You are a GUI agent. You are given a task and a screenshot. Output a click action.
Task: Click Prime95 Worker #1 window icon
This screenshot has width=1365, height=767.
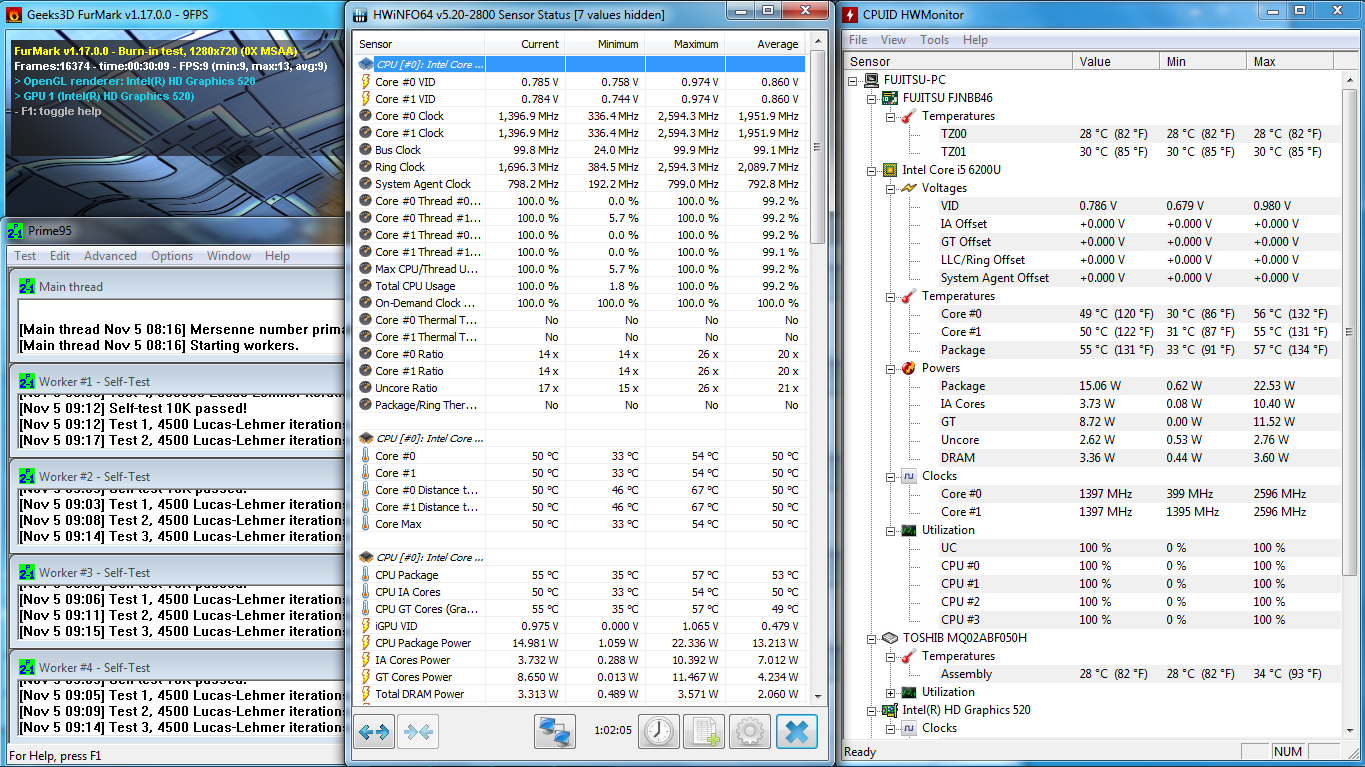pos(28,382)
